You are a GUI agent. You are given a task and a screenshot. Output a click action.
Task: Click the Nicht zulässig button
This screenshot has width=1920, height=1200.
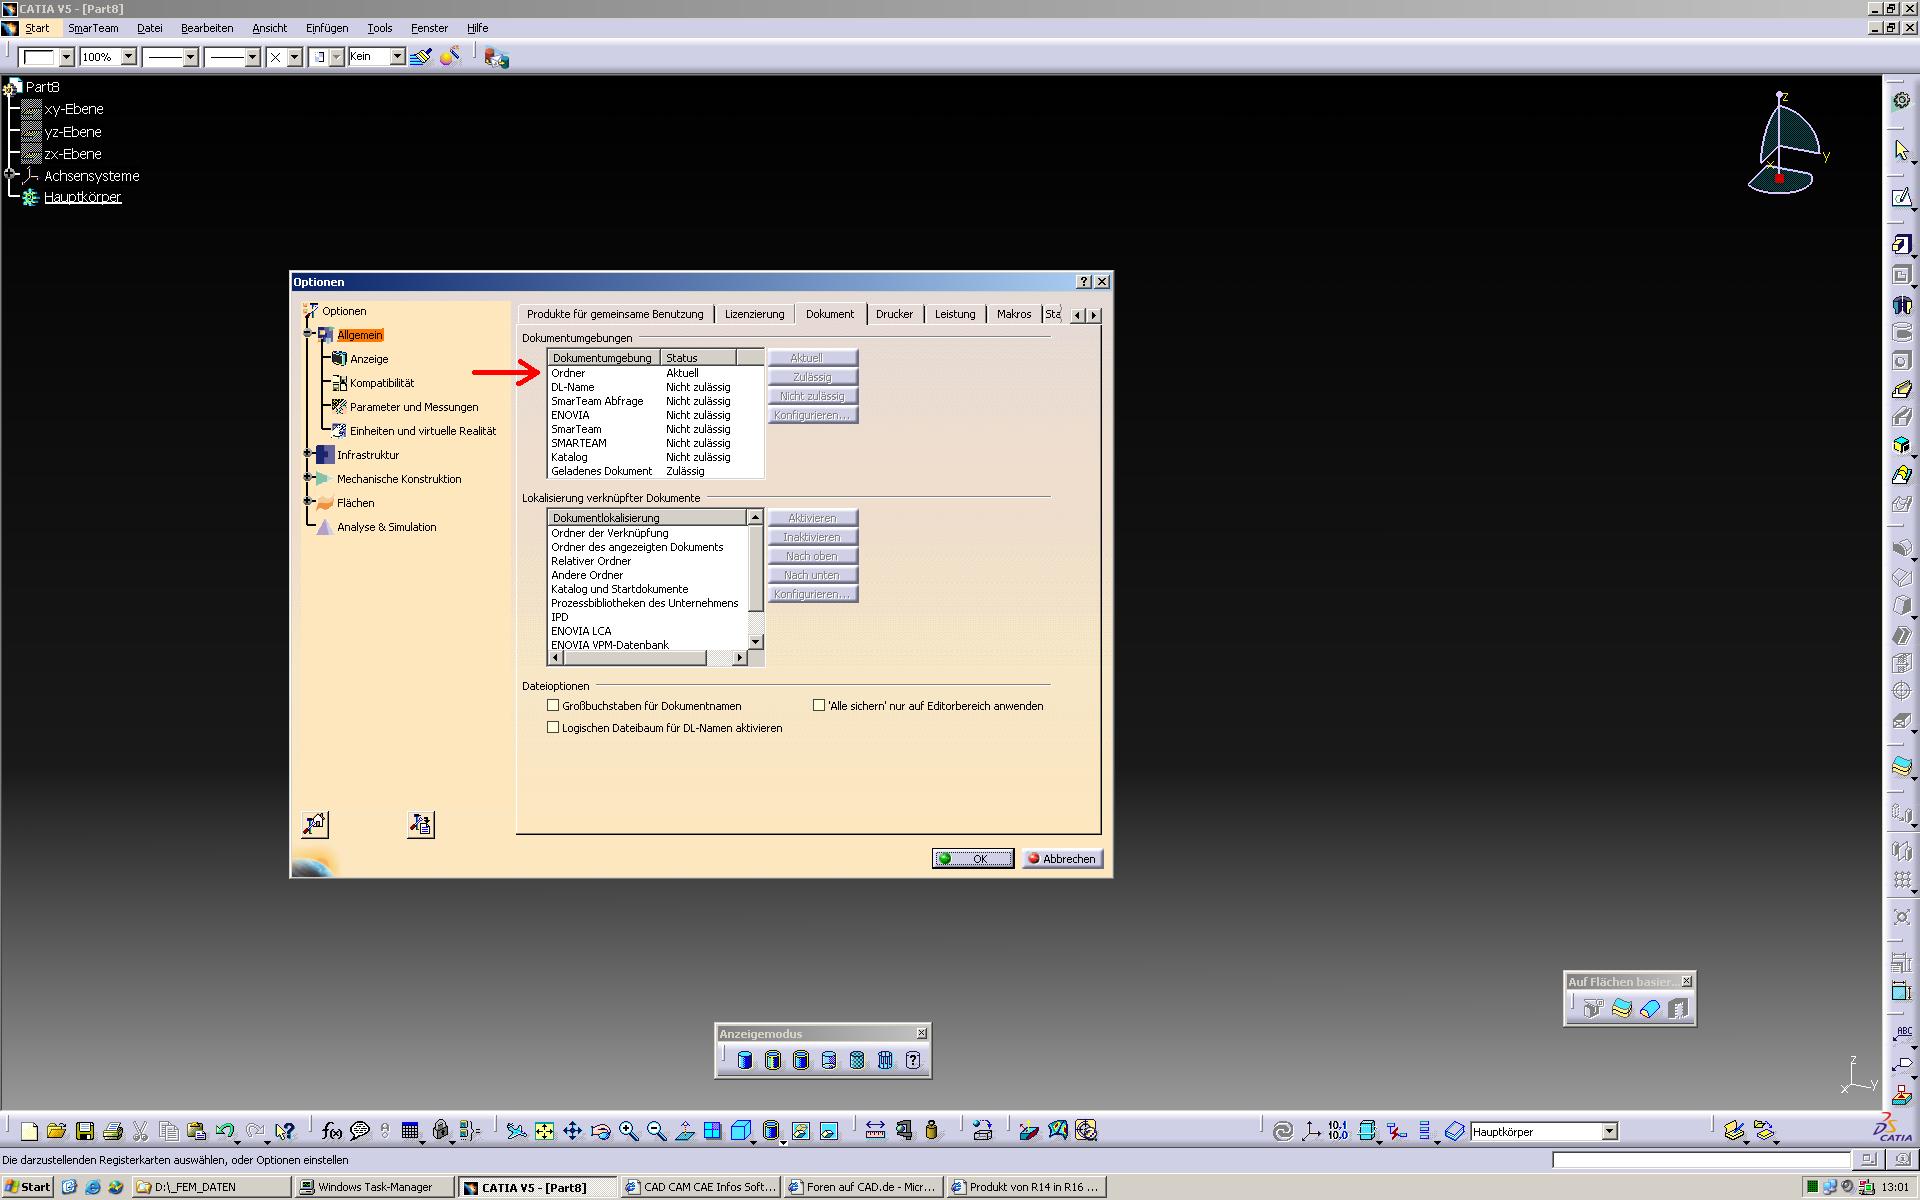point(812,396)
